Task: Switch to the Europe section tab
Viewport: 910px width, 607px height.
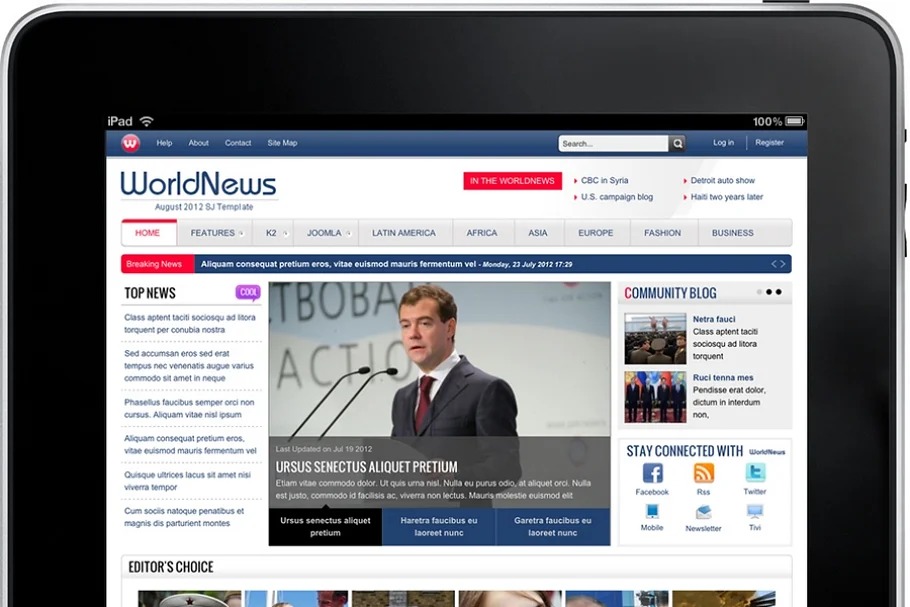Action: (x=596, y=233)
